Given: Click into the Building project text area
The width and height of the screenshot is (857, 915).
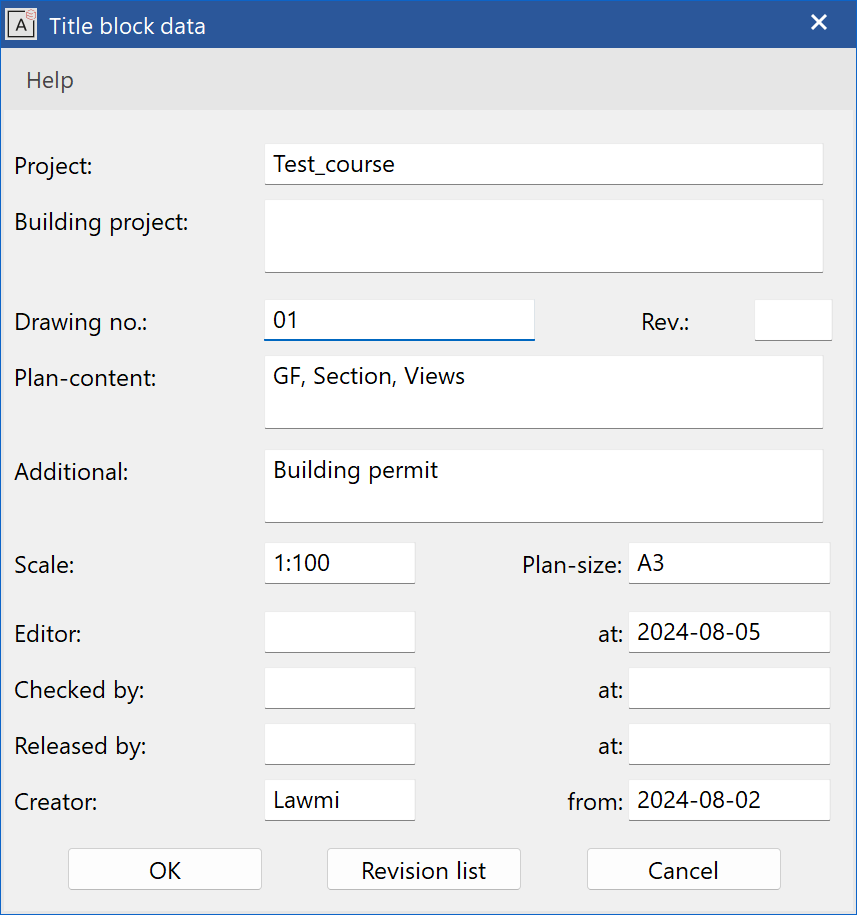Looking at the screenshot, I should [x=543, y=236].
